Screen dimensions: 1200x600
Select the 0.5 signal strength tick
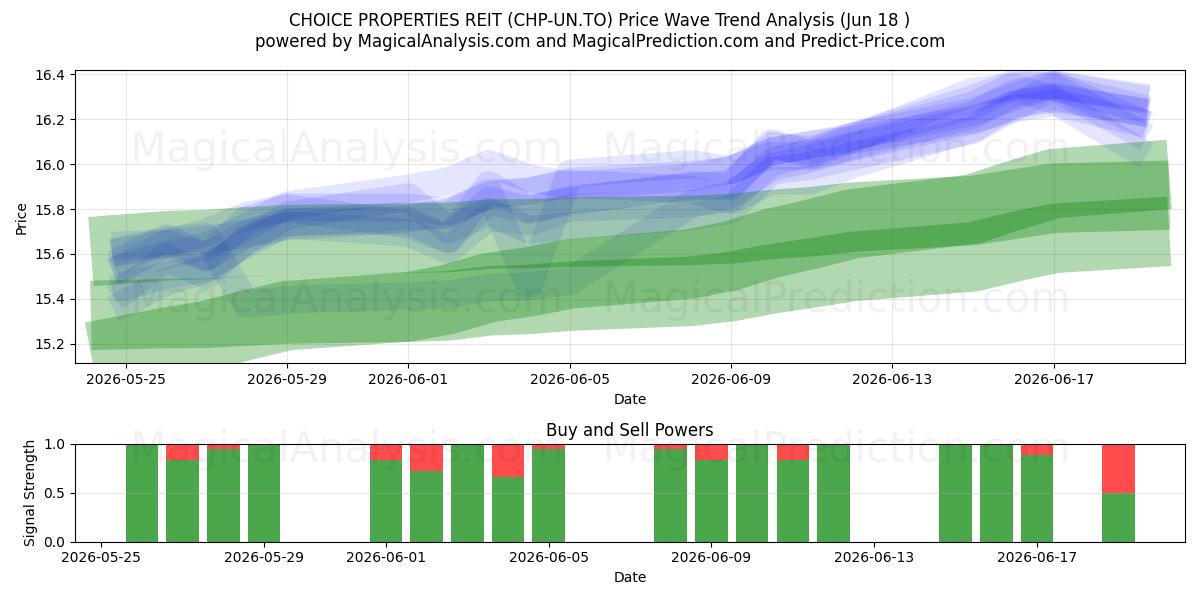tap(56, 493)
